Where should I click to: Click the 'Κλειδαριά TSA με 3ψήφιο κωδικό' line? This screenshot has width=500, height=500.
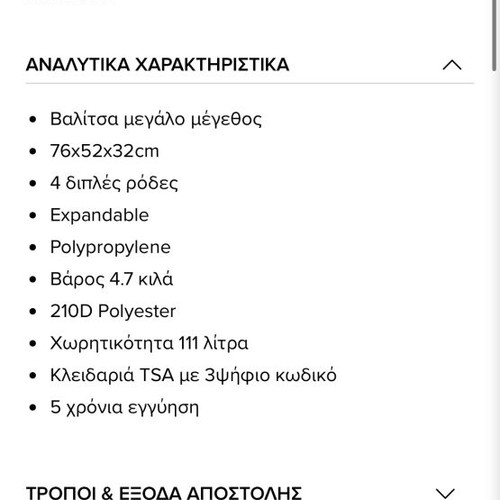click(x=193, y=375)
